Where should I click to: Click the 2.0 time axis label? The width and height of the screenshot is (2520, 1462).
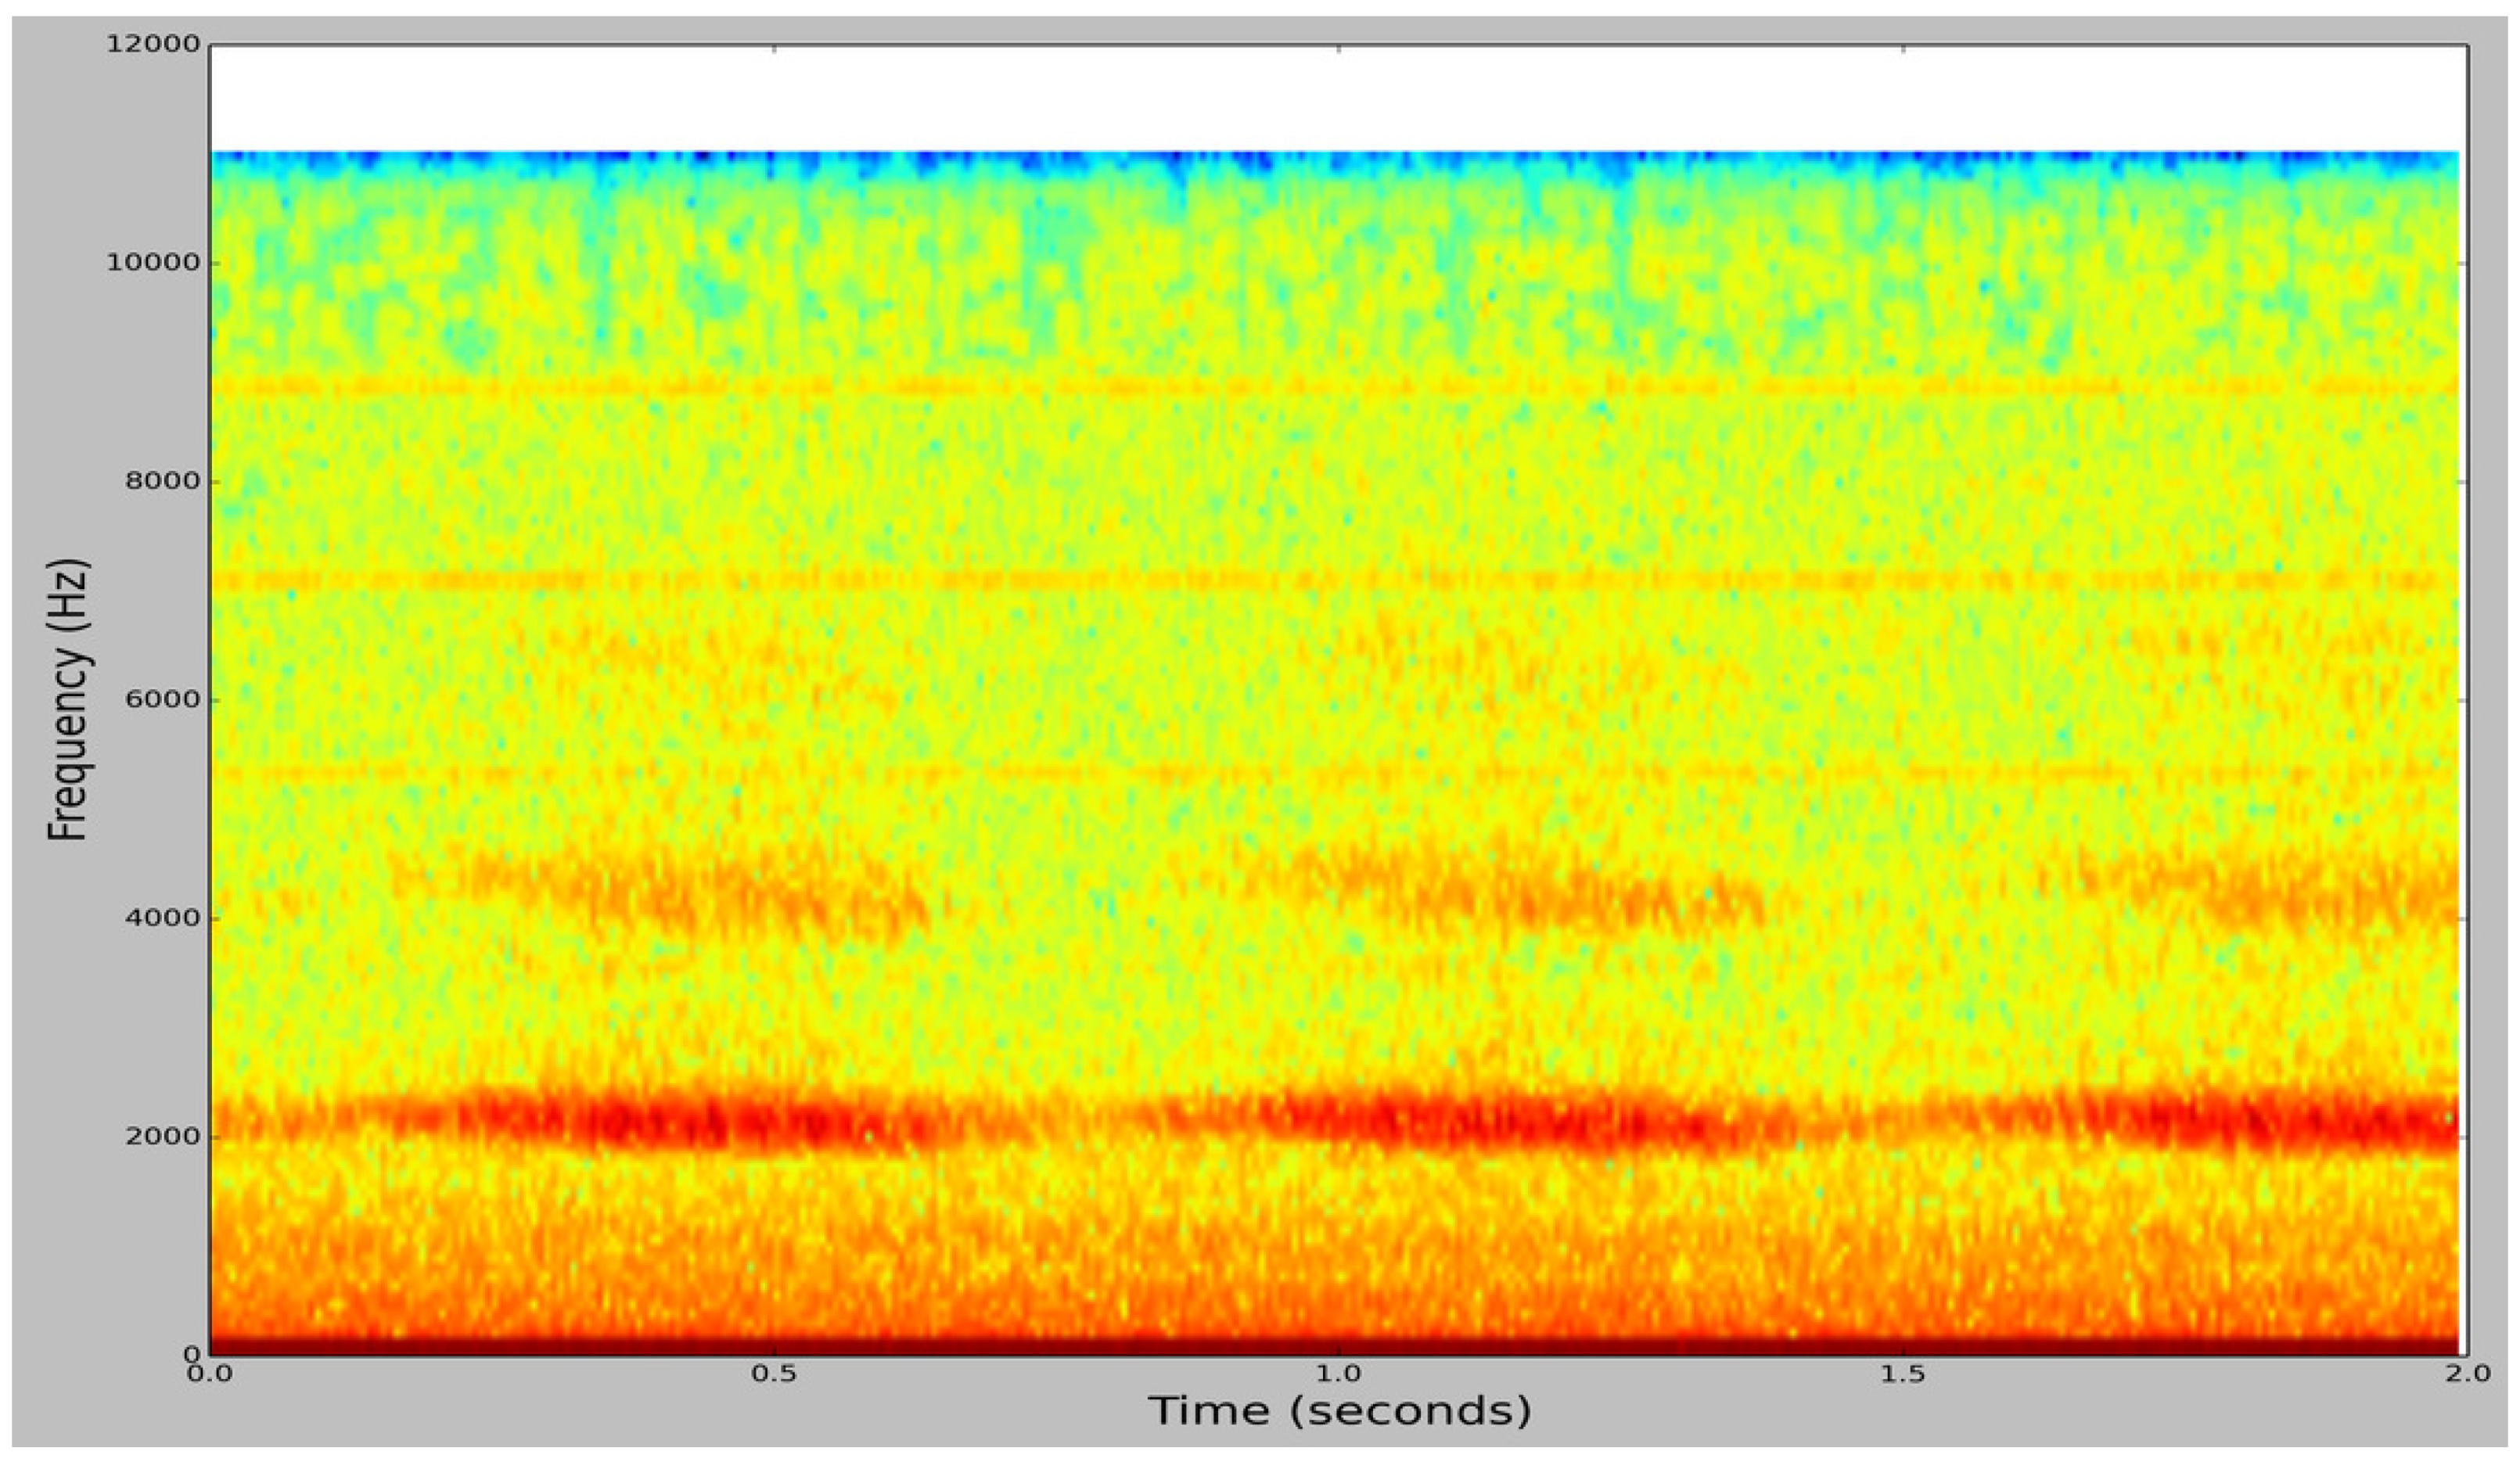pos(2467,1373)
